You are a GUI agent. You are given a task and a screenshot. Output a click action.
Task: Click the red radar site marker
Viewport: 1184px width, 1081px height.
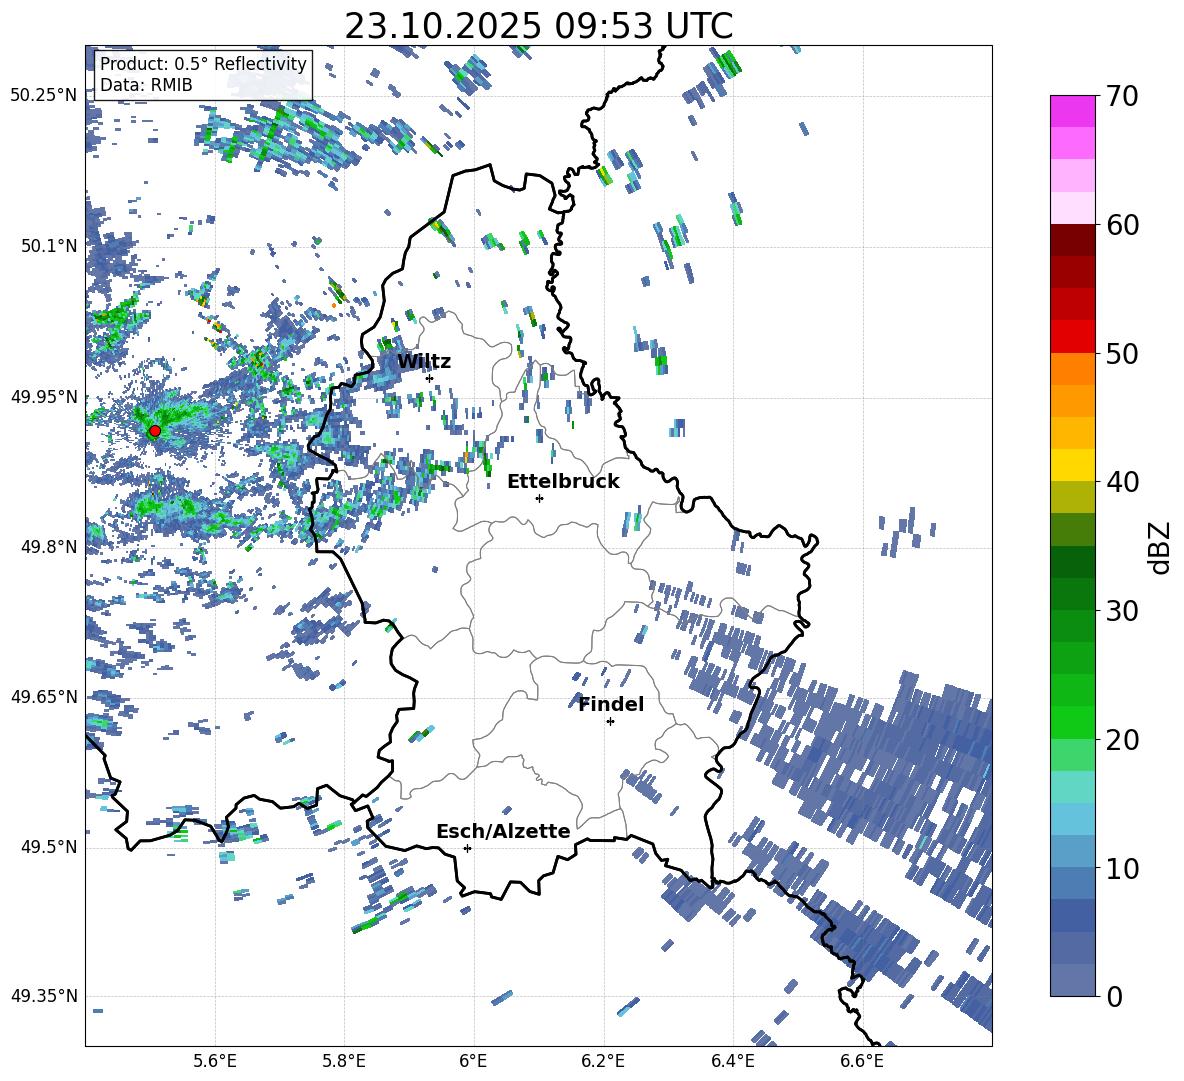click(x=155, y=431)
